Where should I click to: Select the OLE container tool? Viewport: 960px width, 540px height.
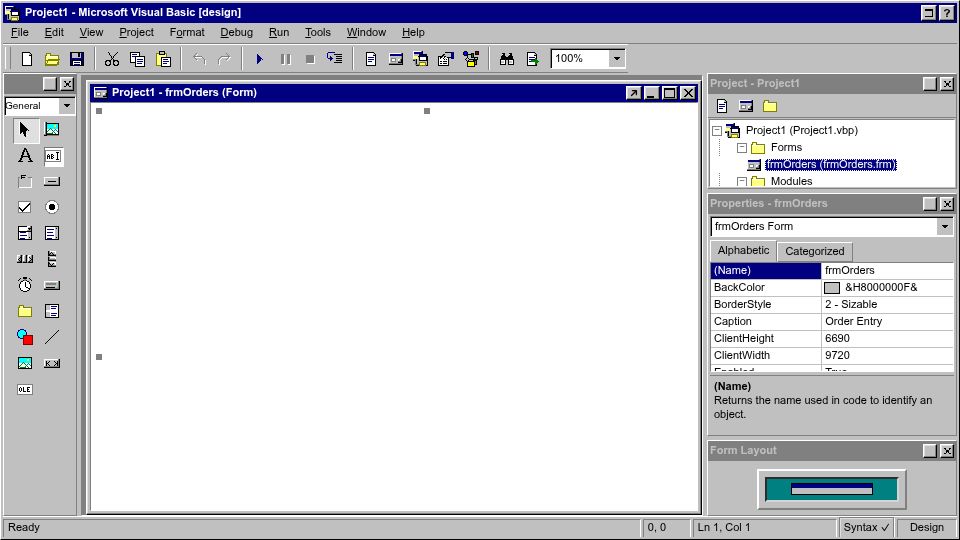(x=24, y=389)
